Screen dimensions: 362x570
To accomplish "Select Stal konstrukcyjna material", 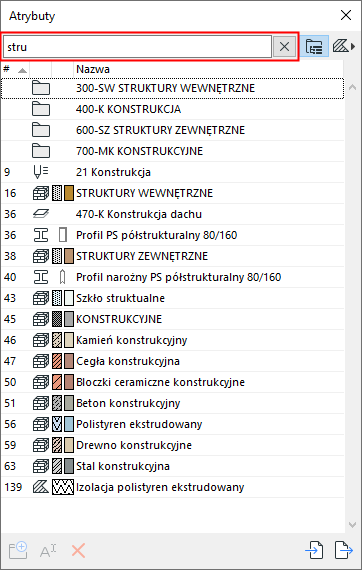I will (173, 466).
